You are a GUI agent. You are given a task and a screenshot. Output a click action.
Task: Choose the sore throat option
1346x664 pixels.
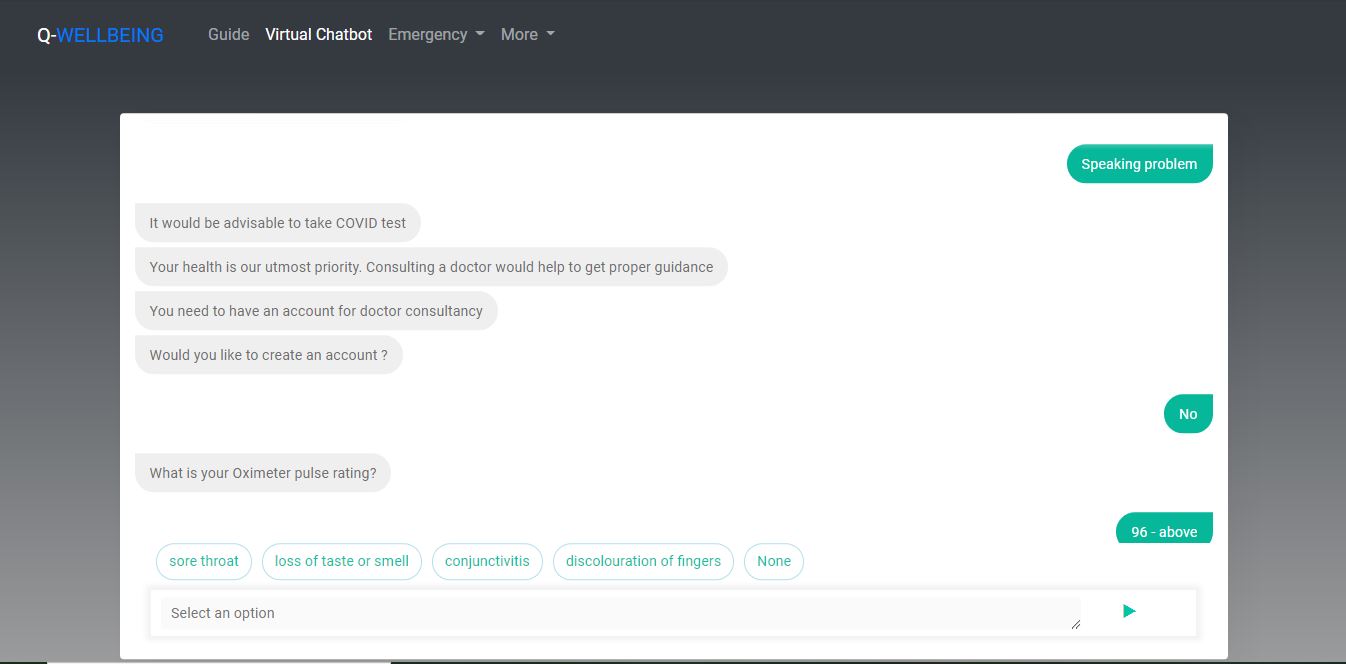pos(204,561)
